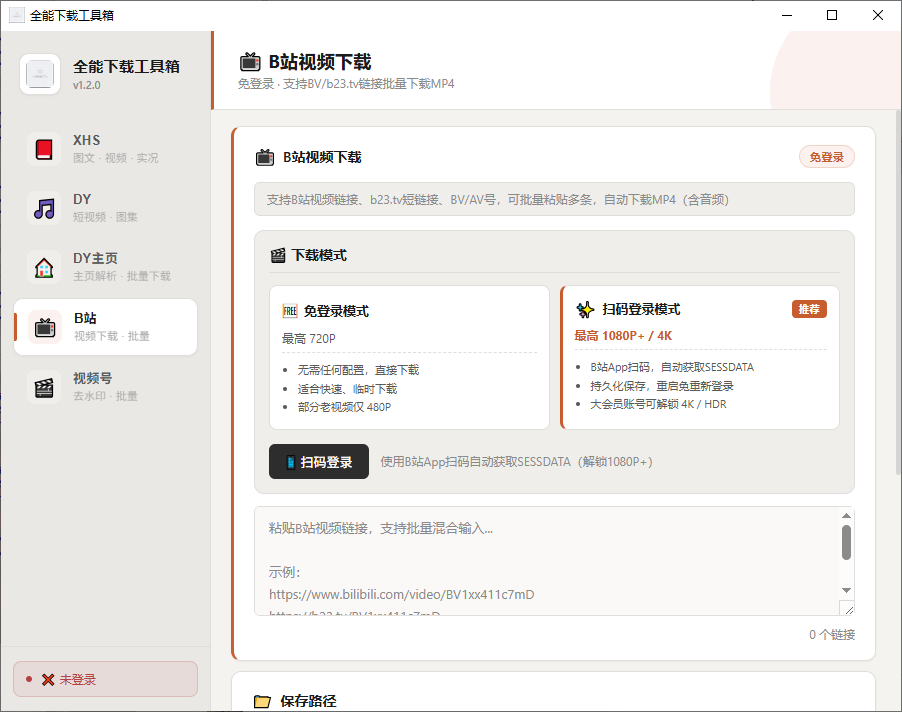Screen dimensions: 902x712
Task: Click the 免登录 · 支持BV/b23.tv subtitle
Action: 346,84
